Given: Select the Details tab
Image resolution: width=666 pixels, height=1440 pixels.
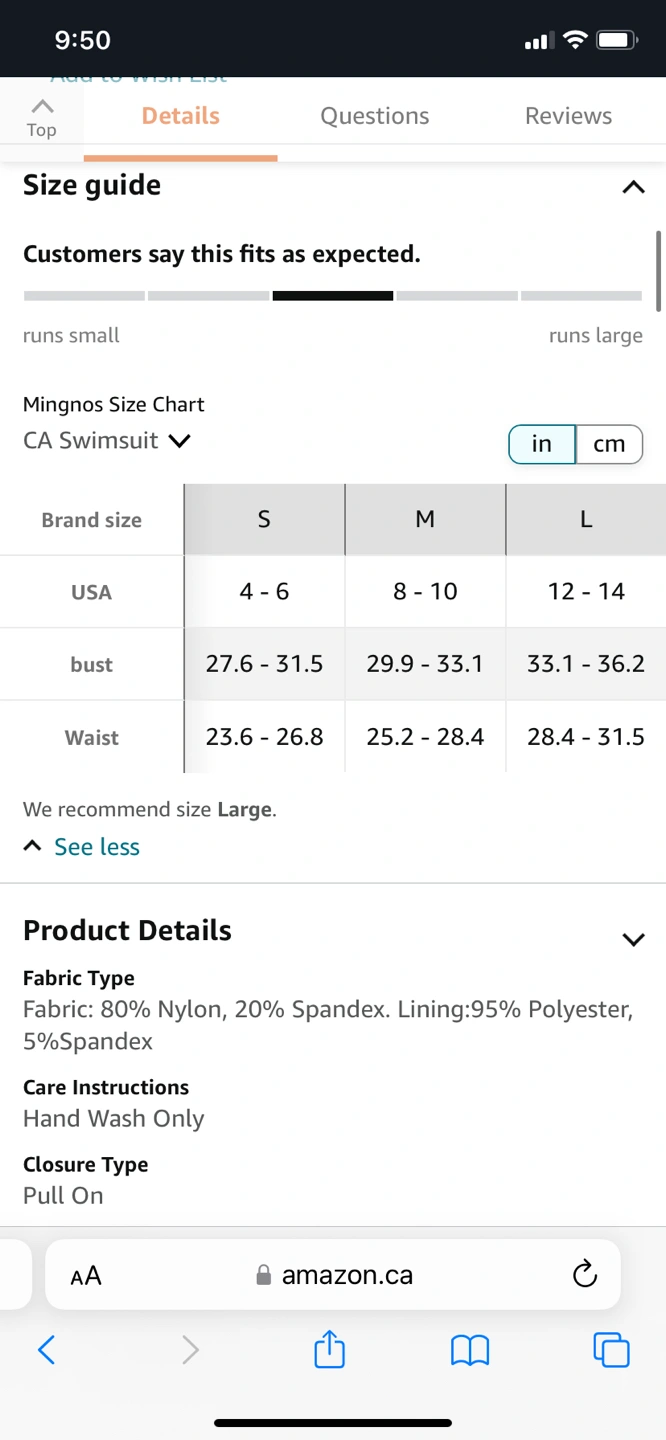Looking at the screenshot, I should pos(180,116).
